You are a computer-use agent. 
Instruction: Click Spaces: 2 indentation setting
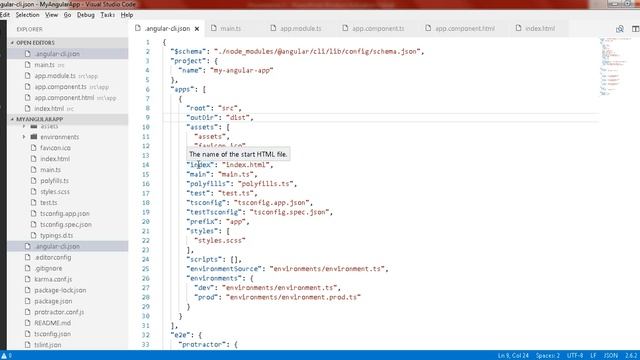[x=548, y=356]
